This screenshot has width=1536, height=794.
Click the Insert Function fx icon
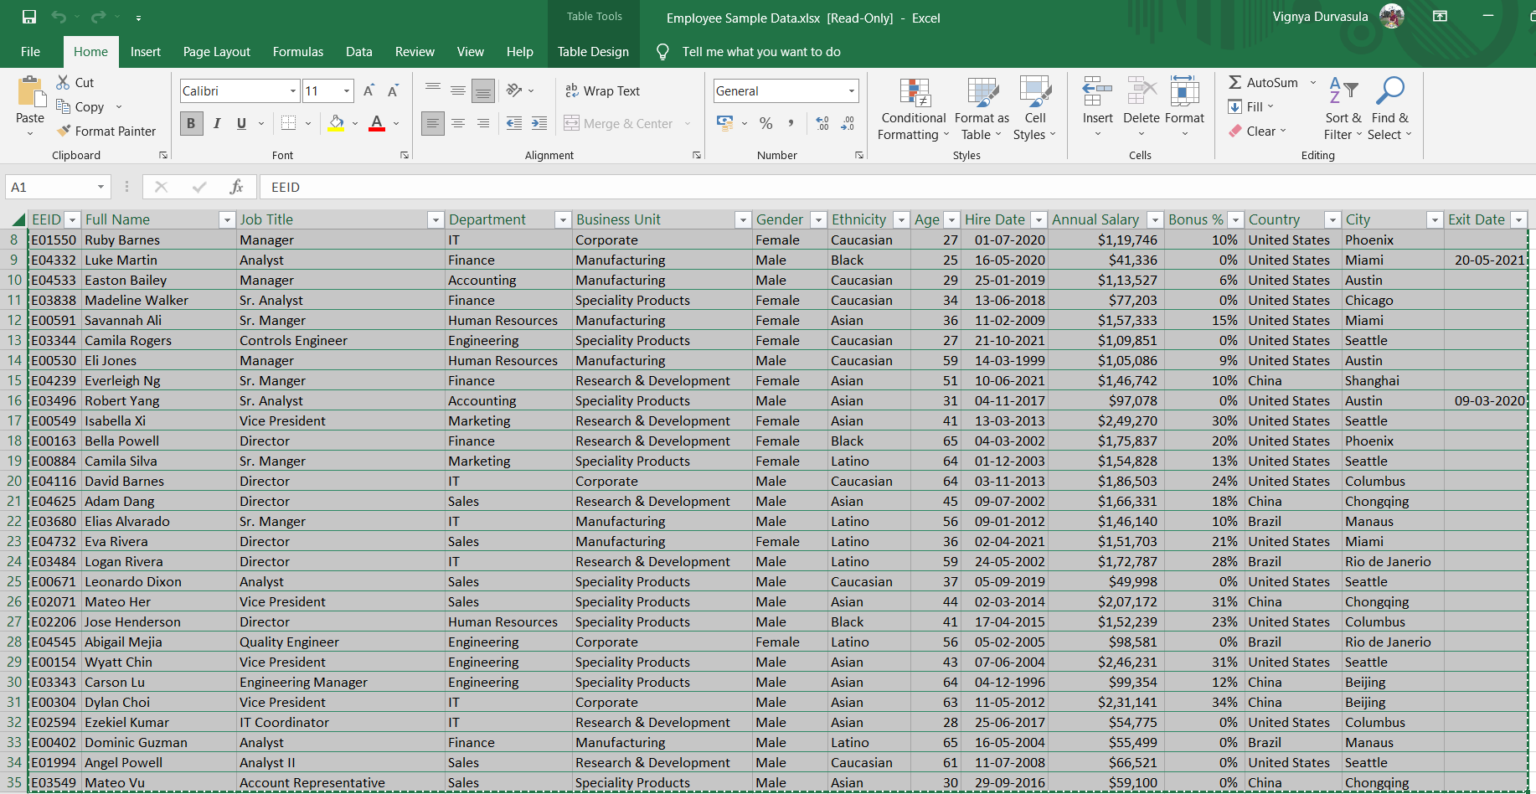tap(236, 187)
